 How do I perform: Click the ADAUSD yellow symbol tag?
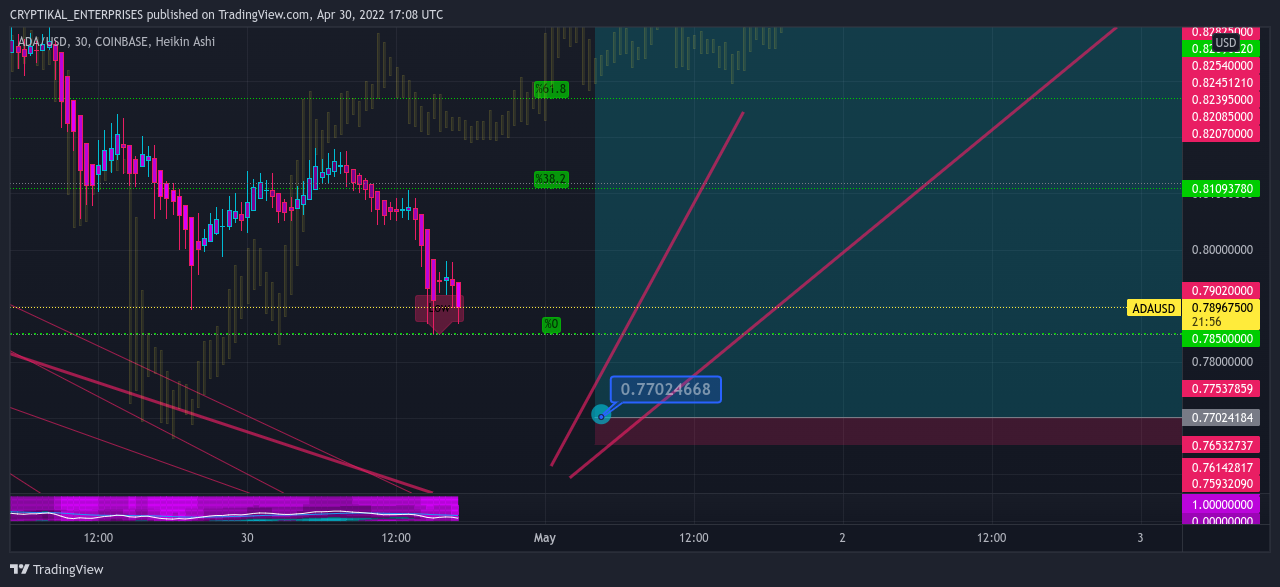pos(1153,309)
